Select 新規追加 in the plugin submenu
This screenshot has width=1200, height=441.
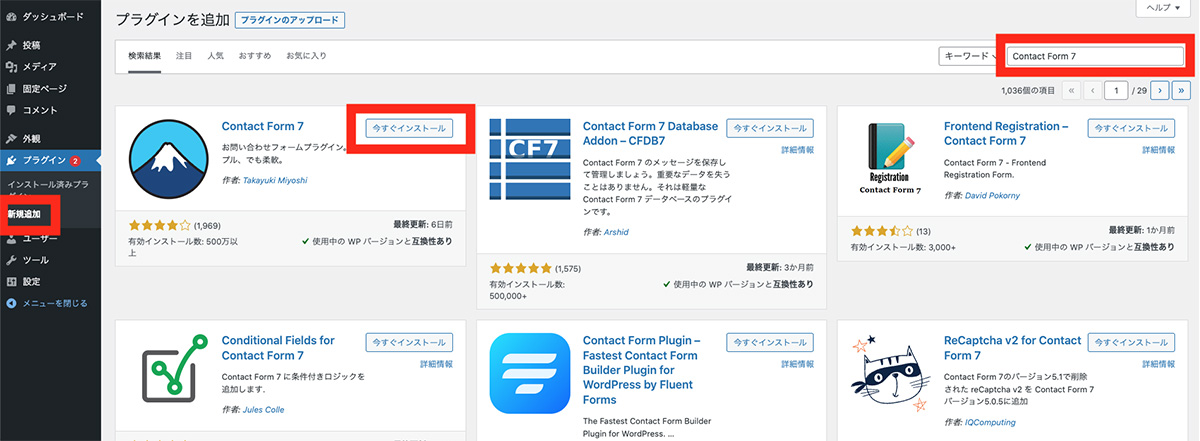point(26,215)
